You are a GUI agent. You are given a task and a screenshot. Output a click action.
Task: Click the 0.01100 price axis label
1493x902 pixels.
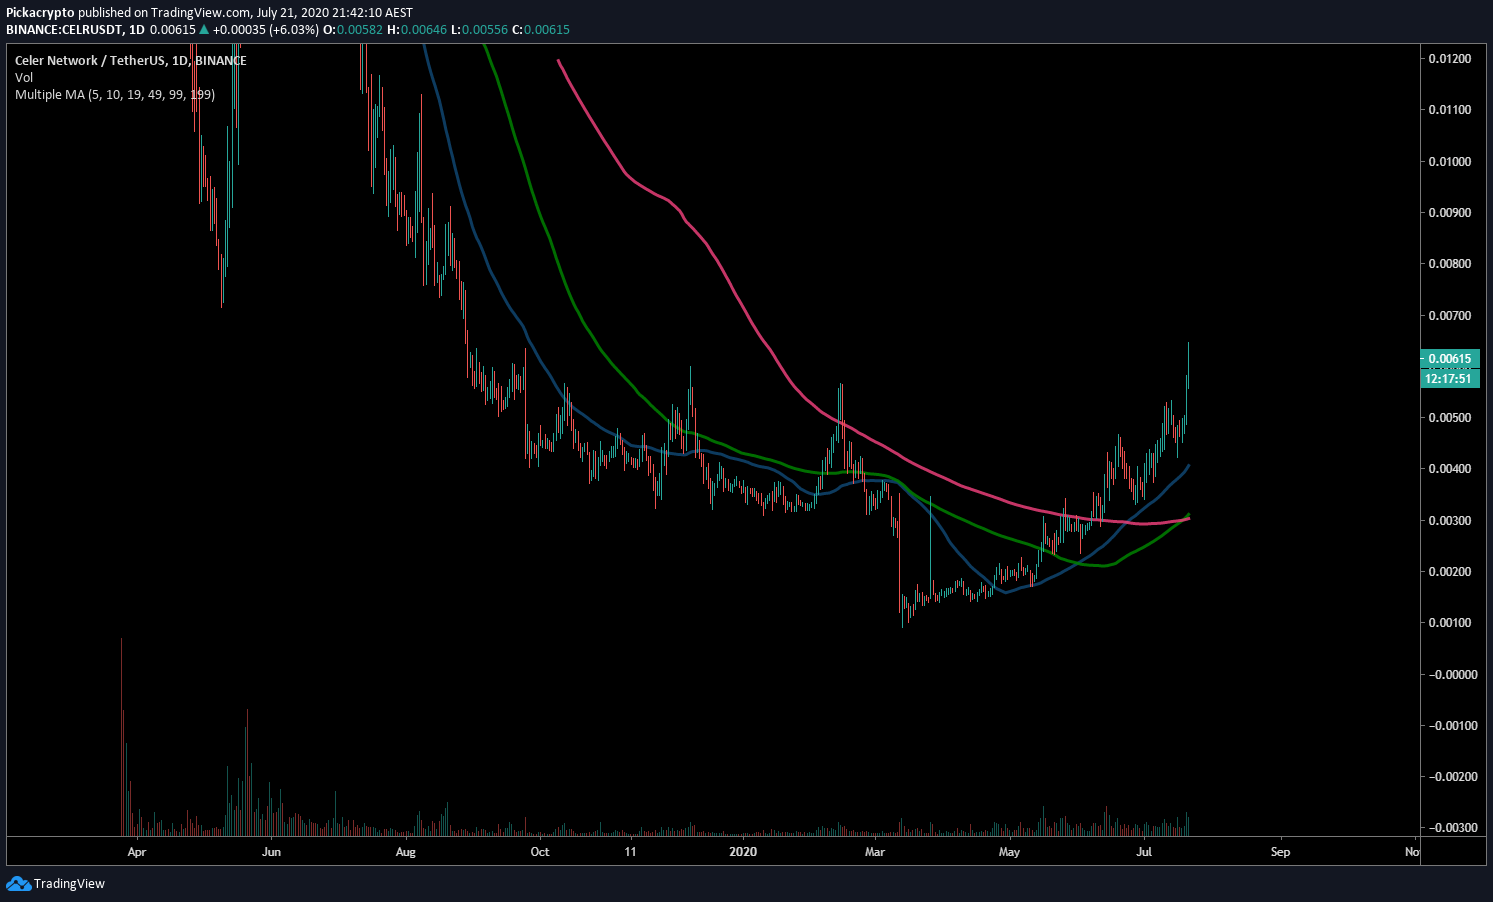pos(1449,110)
